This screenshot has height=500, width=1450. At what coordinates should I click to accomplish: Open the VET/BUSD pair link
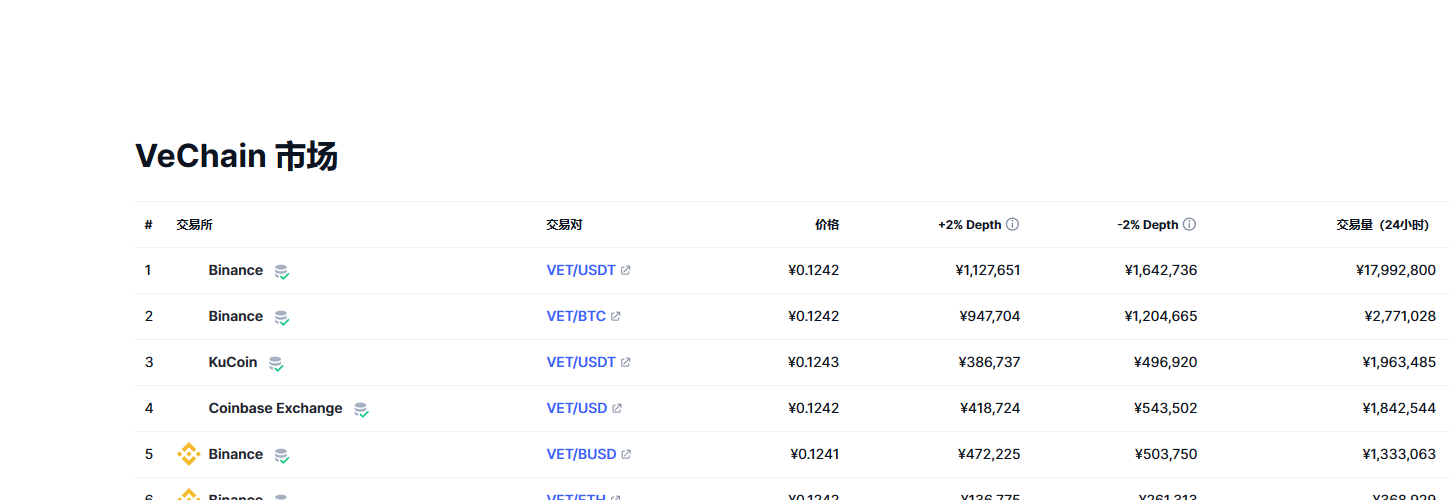(581, 454)
